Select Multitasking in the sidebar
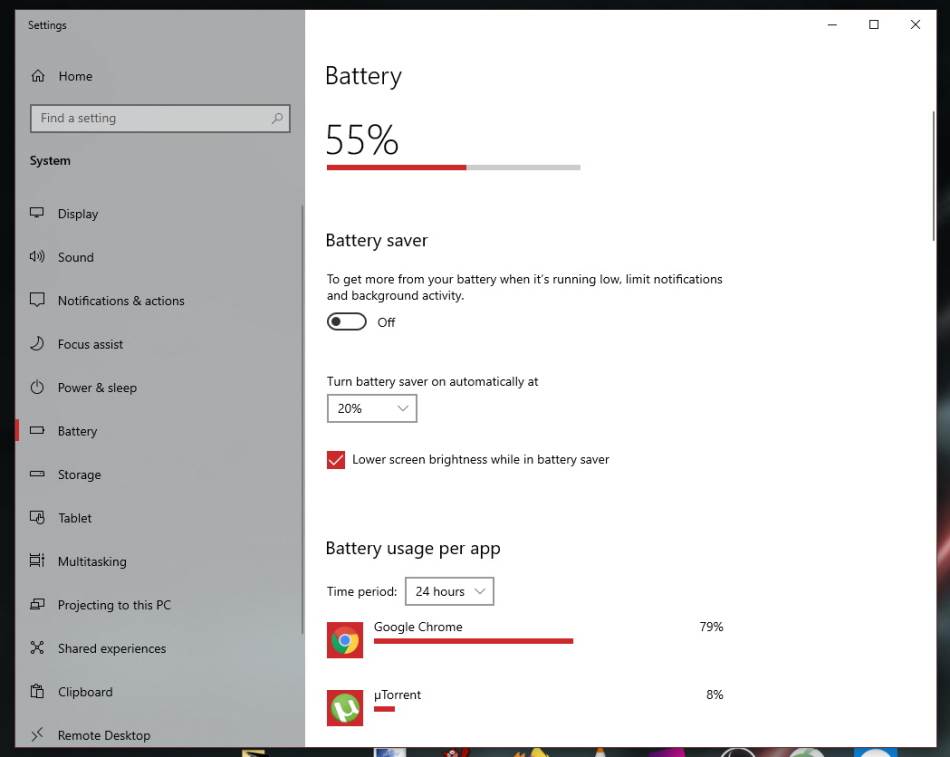 [92, 561]
